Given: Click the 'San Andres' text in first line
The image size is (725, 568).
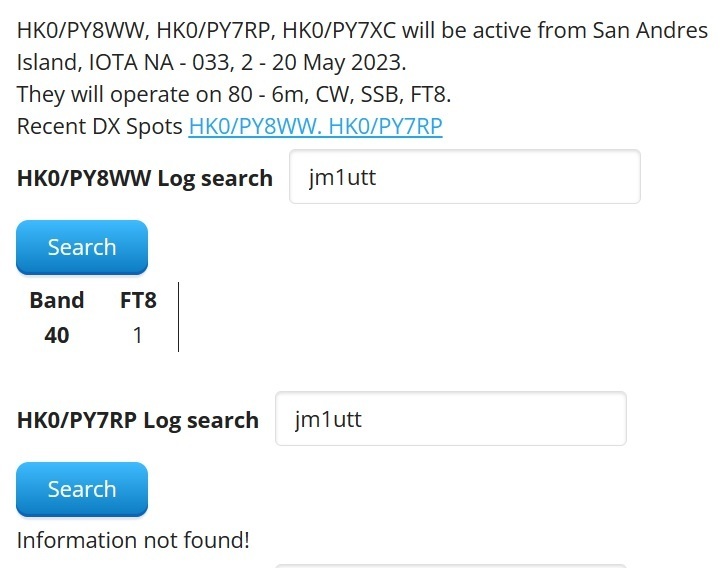Looking at the screenshot, I should (650, 30).
